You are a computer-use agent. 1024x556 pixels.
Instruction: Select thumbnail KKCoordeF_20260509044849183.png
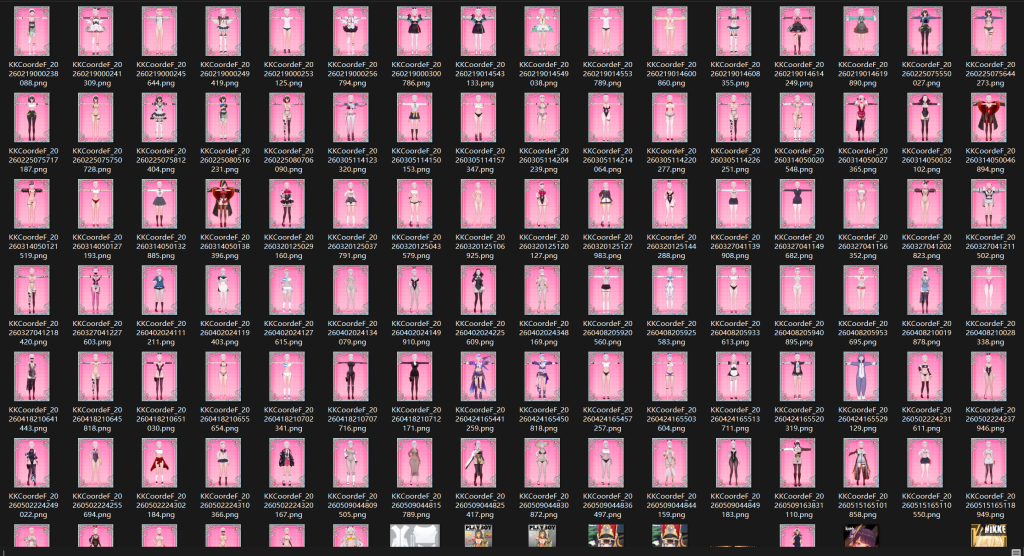coord(734,463)
